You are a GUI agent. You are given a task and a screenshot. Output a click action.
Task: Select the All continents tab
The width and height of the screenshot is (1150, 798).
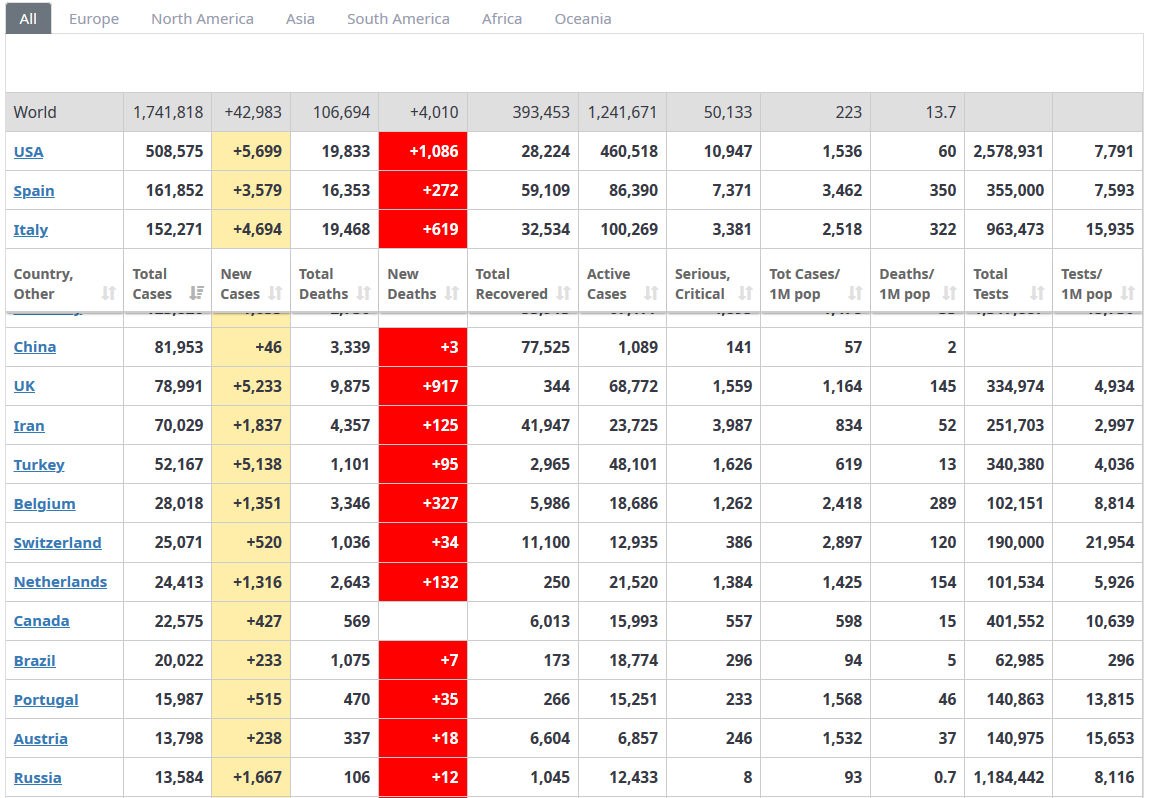pyautogui.click(x=29, y=18)
